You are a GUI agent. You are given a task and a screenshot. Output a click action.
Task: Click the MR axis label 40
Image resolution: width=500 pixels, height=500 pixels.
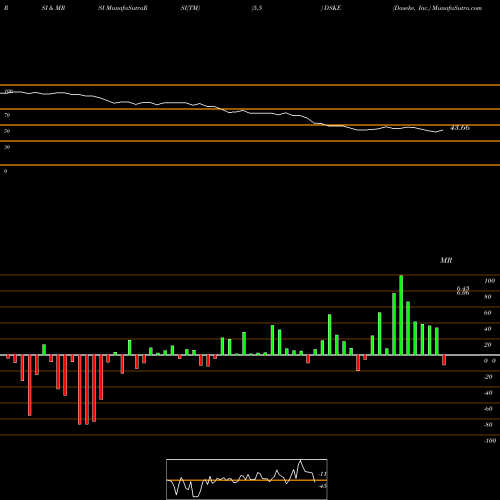[x=488, y=329]
